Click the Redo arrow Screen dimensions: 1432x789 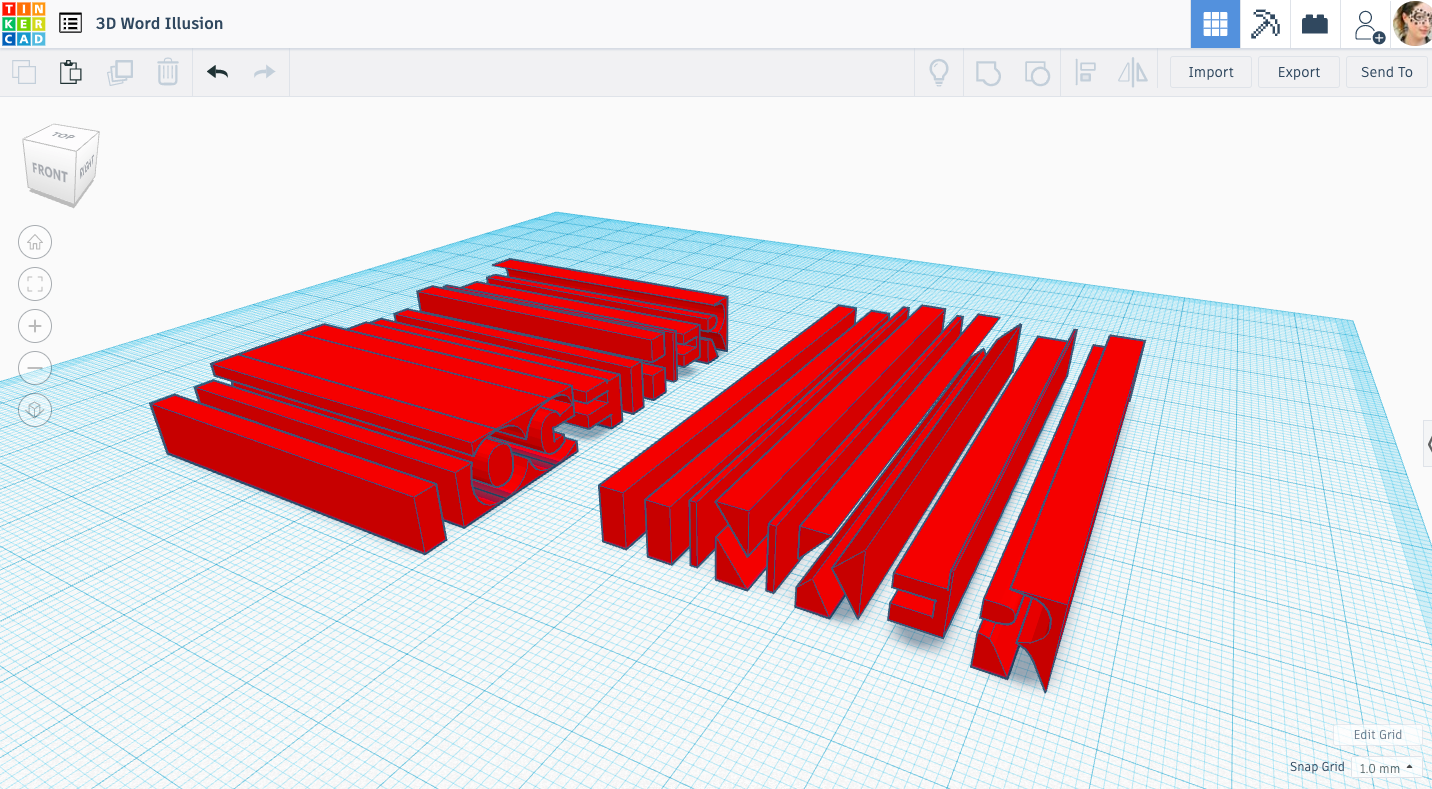pyautogui.click(x=264, y=72)
